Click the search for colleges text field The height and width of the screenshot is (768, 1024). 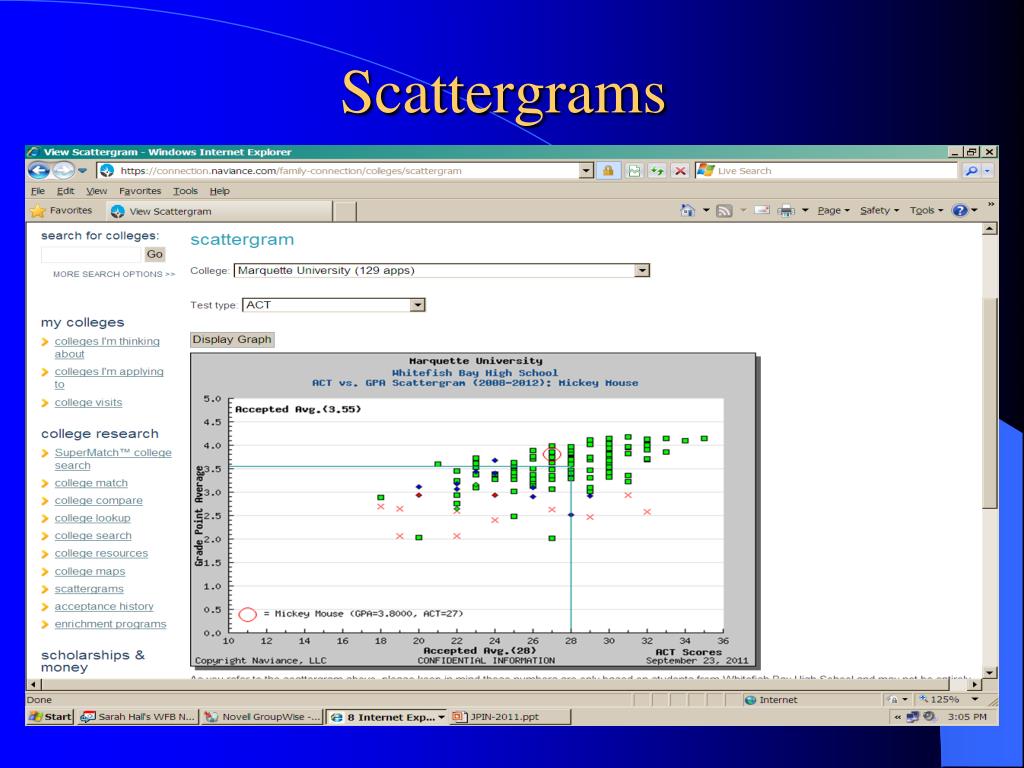tap(91, 255)
